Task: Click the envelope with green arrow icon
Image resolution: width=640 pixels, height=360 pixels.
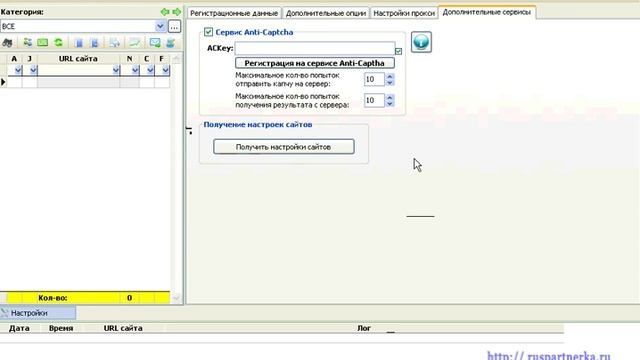Action: pyautogui.click(x=155, y=42)
